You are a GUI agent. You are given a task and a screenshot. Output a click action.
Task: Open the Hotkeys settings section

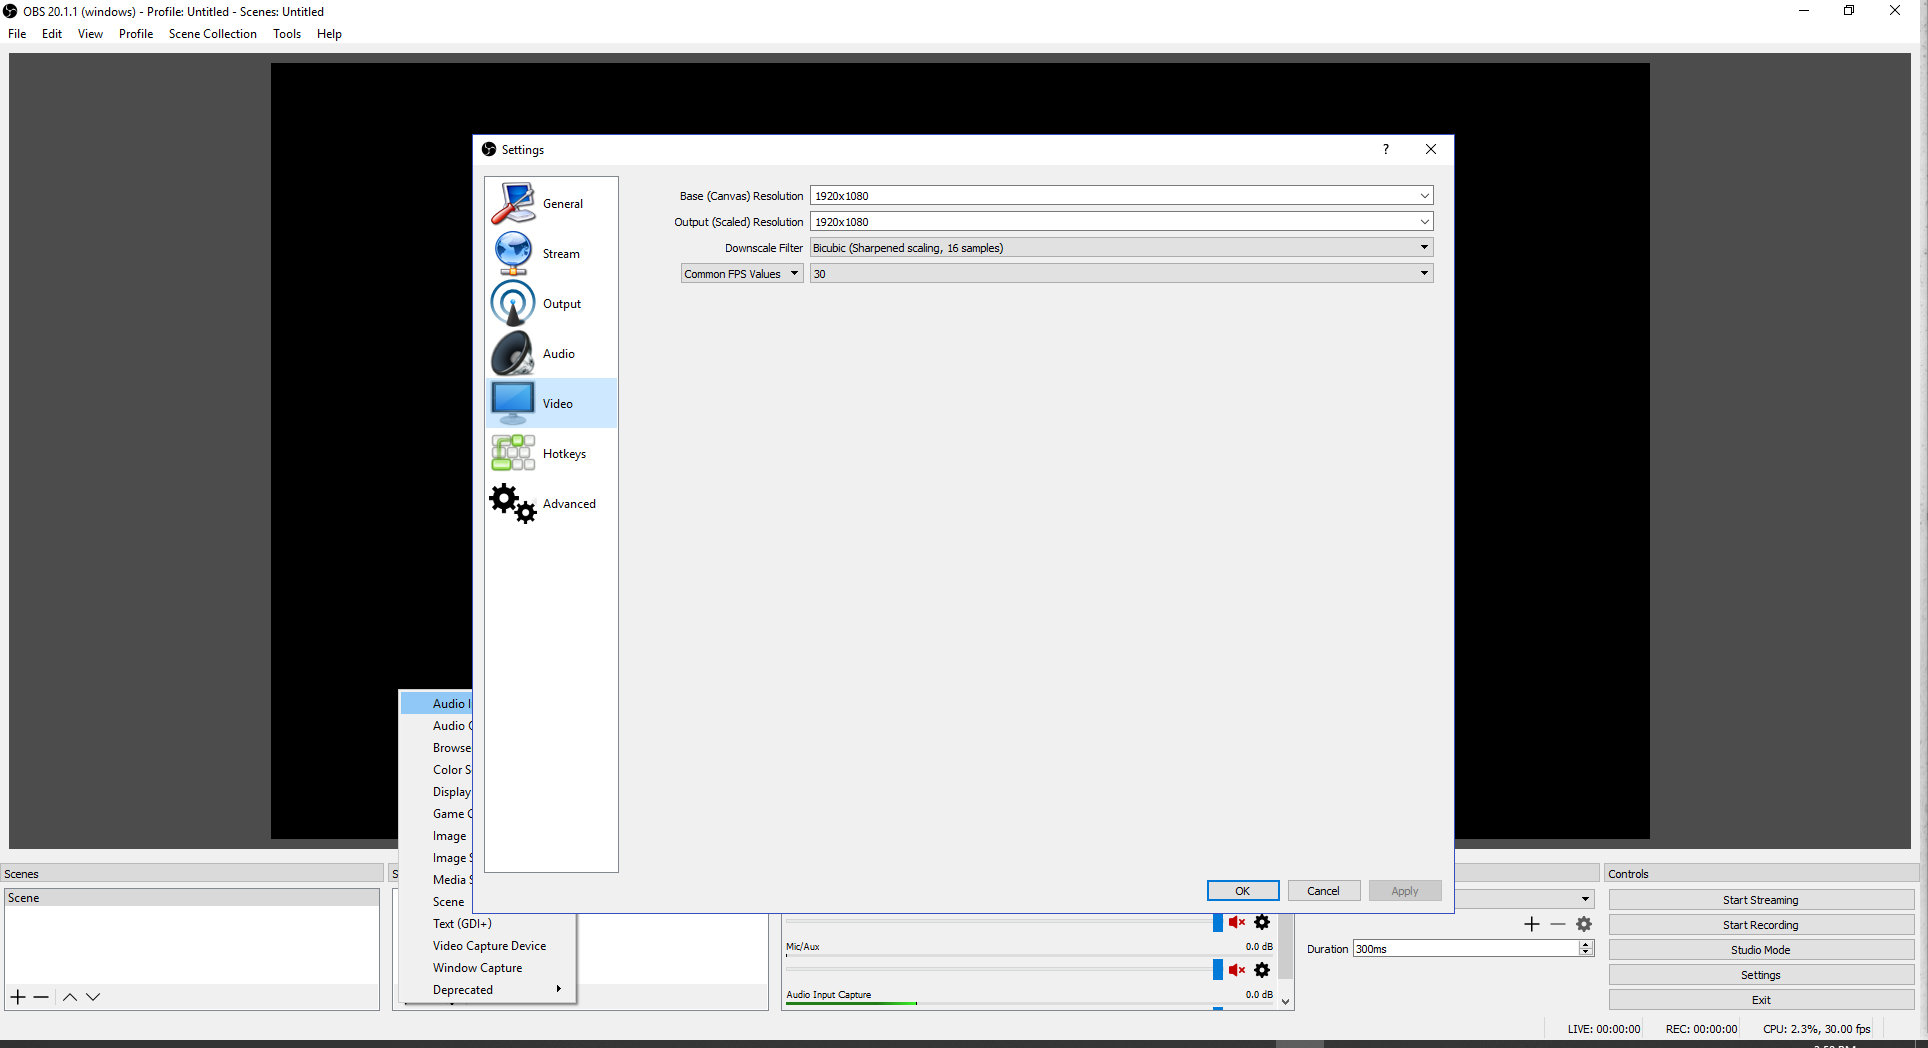pyautogui.click(x=551, y=453)
